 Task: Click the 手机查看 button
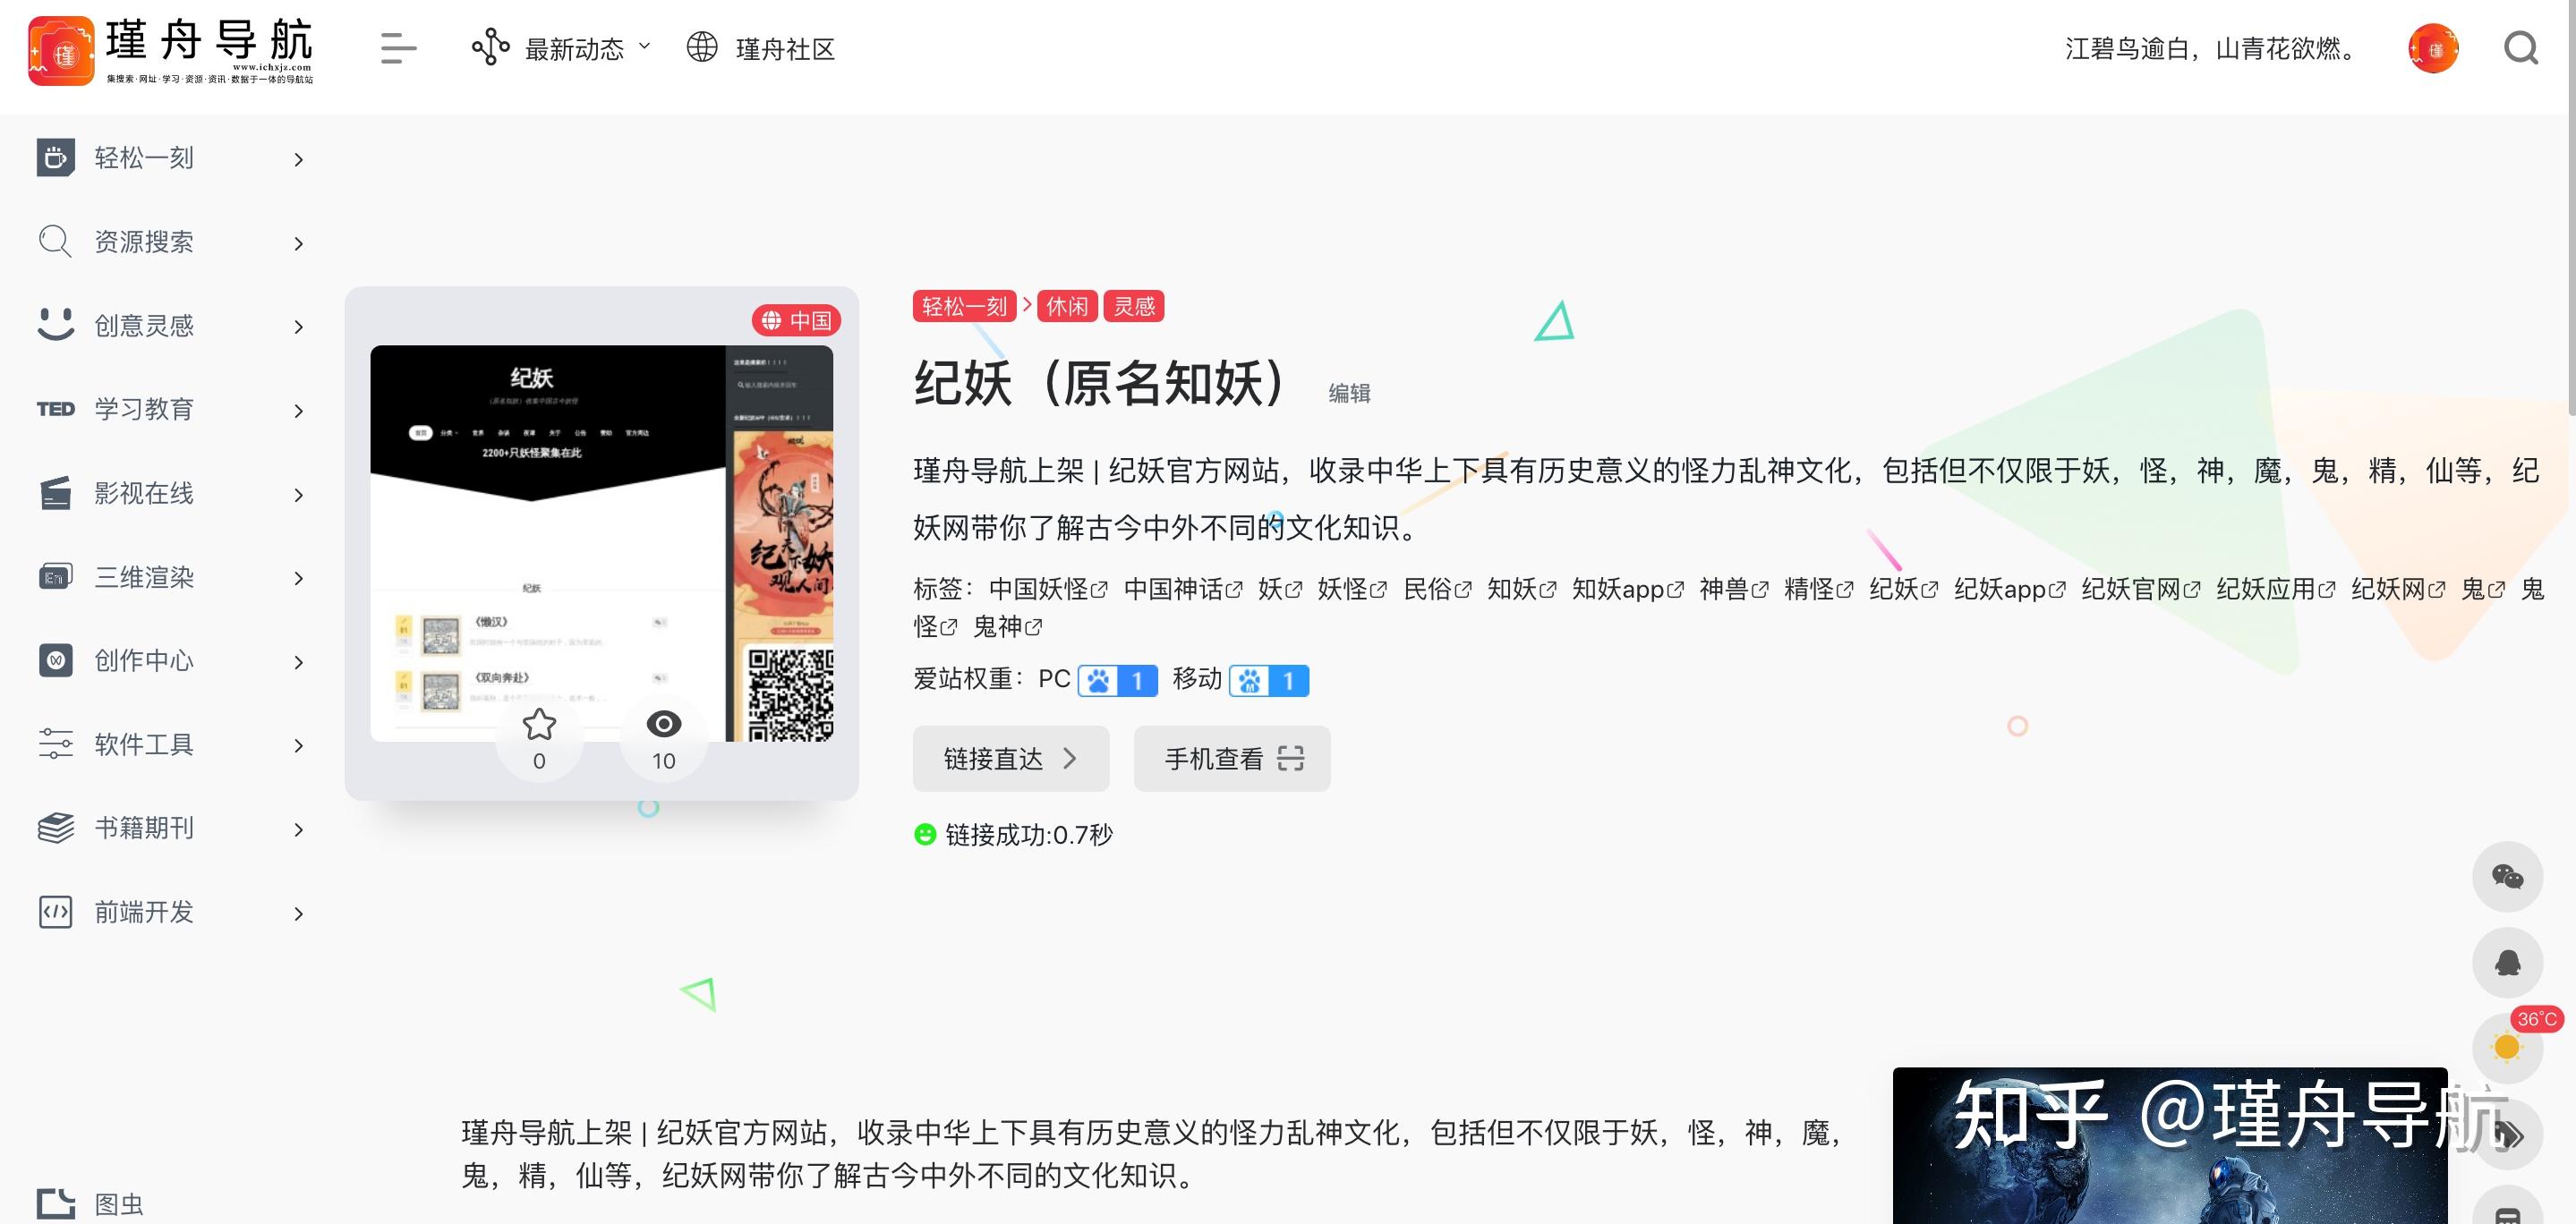click(x=1232, y=758)
